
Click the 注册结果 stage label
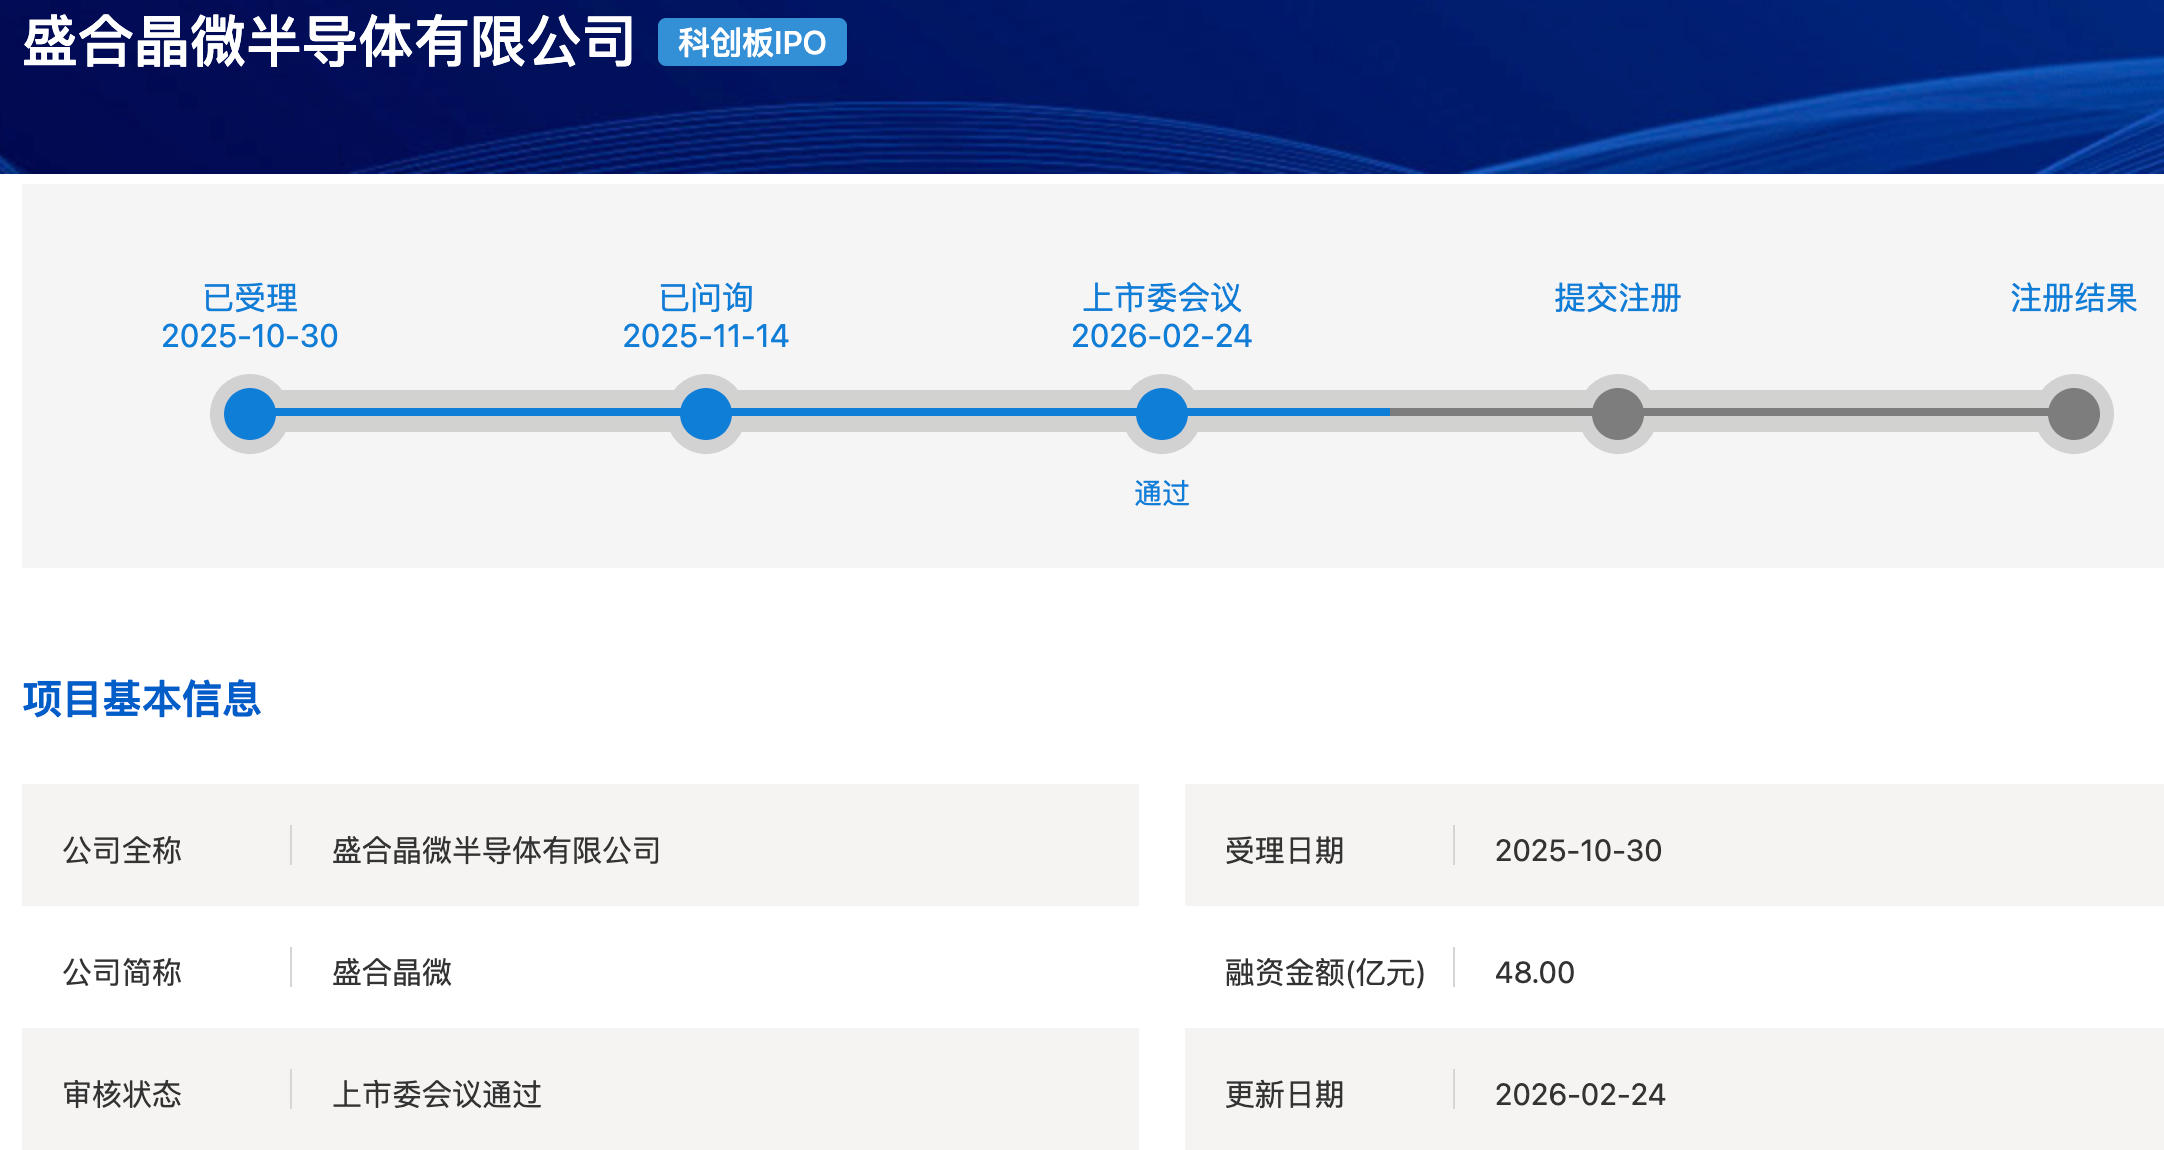coord(2073,298)
